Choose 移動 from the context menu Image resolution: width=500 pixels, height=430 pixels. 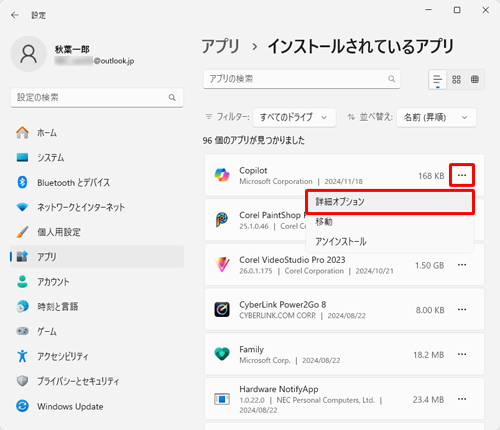pyautogui.click(x=390, y=222)
